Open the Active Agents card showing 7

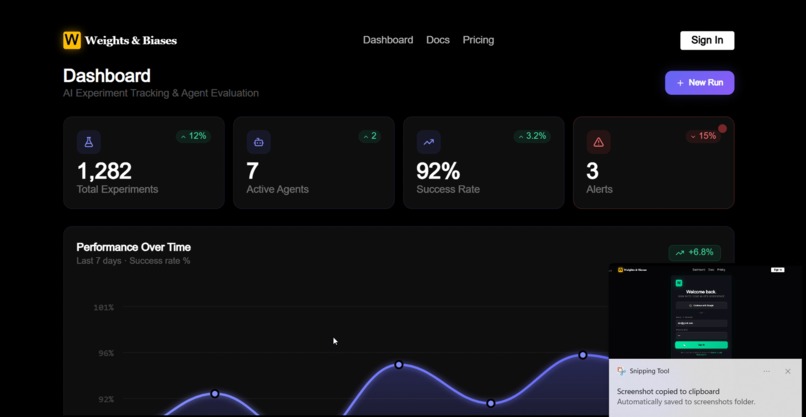pyautogui.click(x=314, y=162)
